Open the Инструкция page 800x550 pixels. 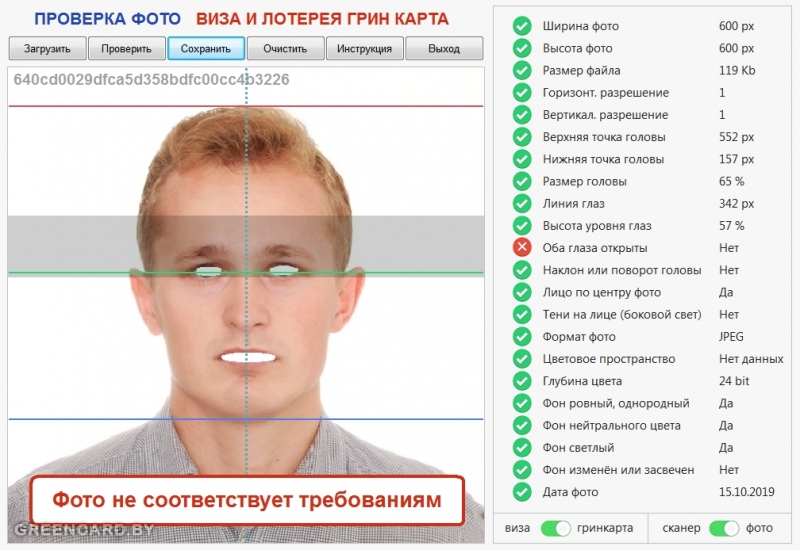[364, 48]
